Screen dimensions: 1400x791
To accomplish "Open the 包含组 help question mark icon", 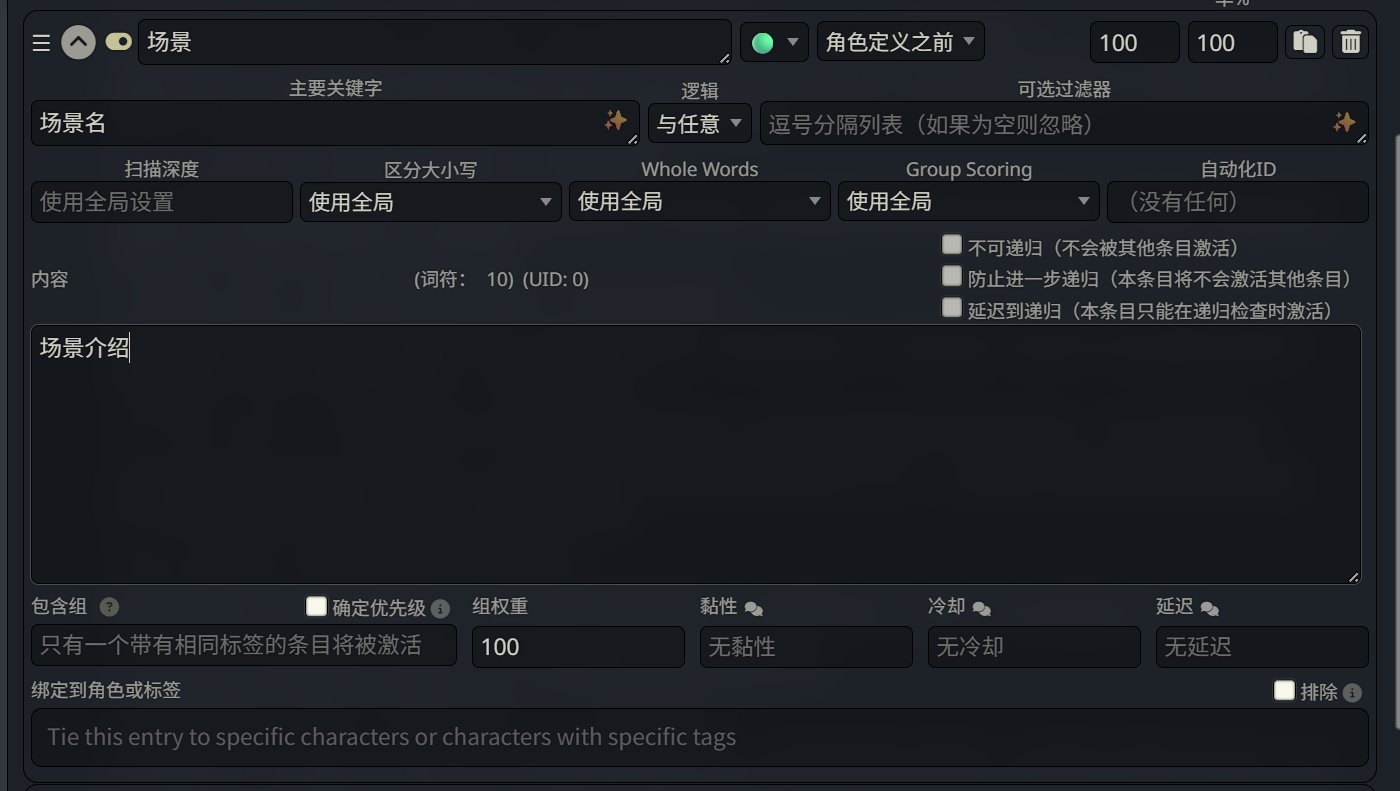I will tap(108, 607).
